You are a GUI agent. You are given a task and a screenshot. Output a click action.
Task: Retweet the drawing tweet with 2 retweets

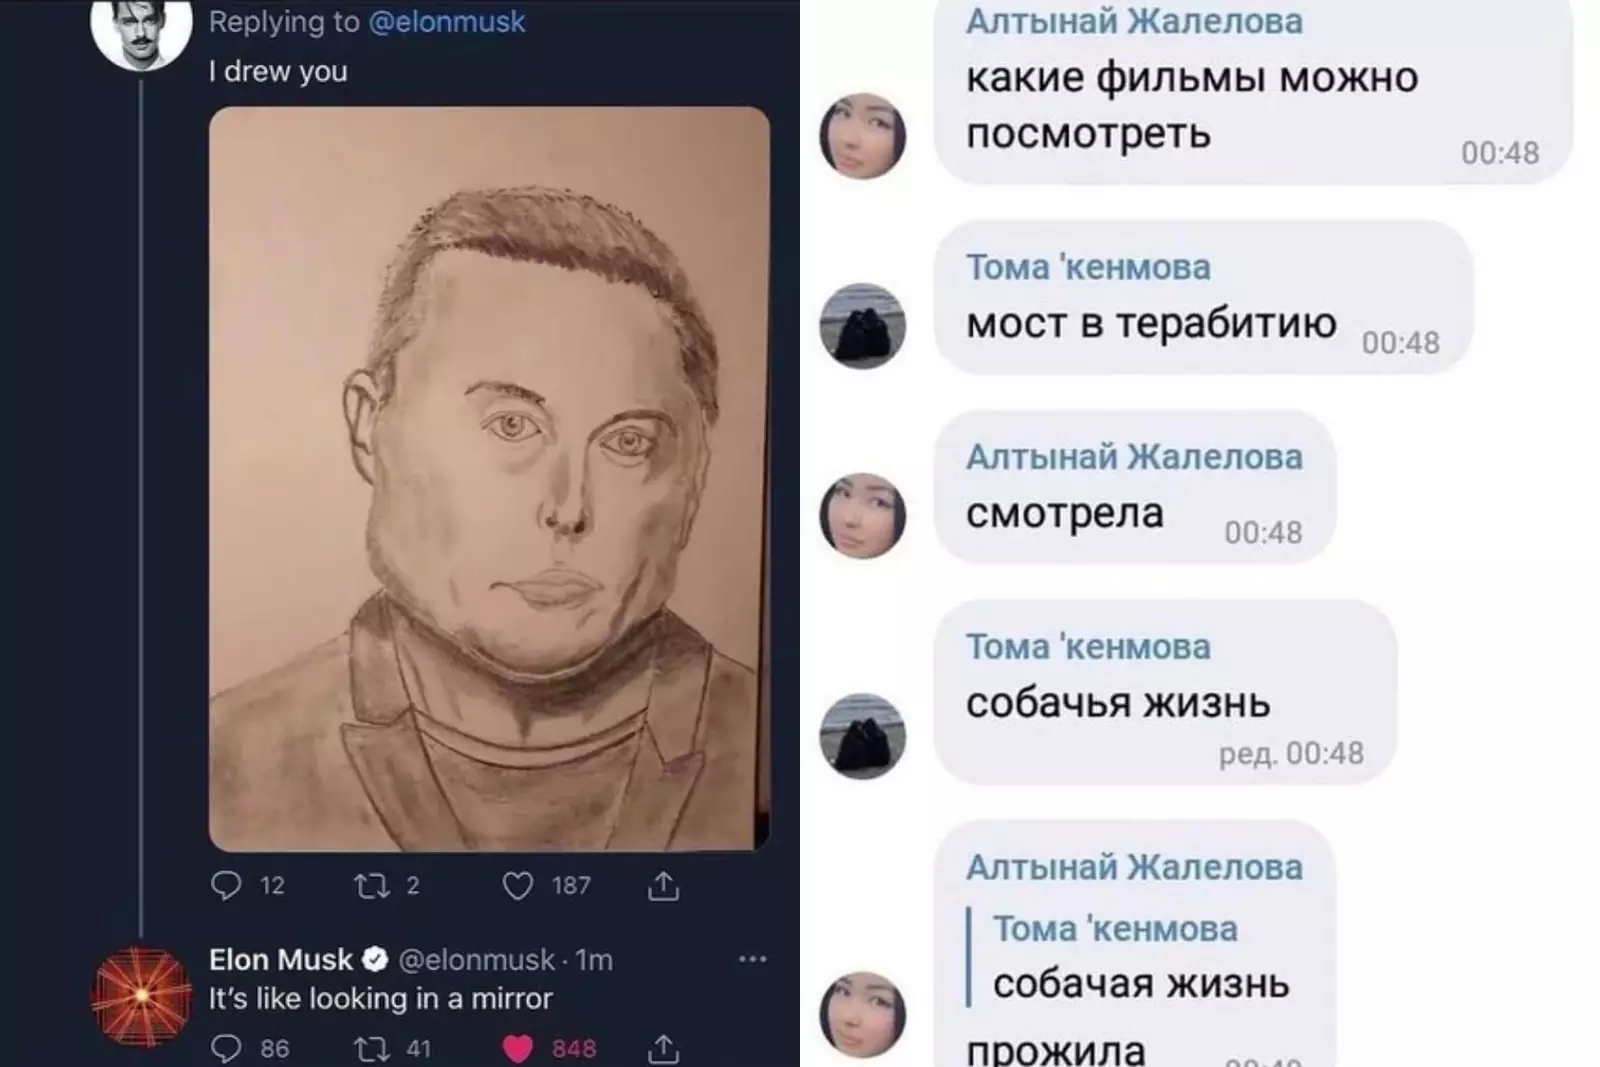[373, 885]
